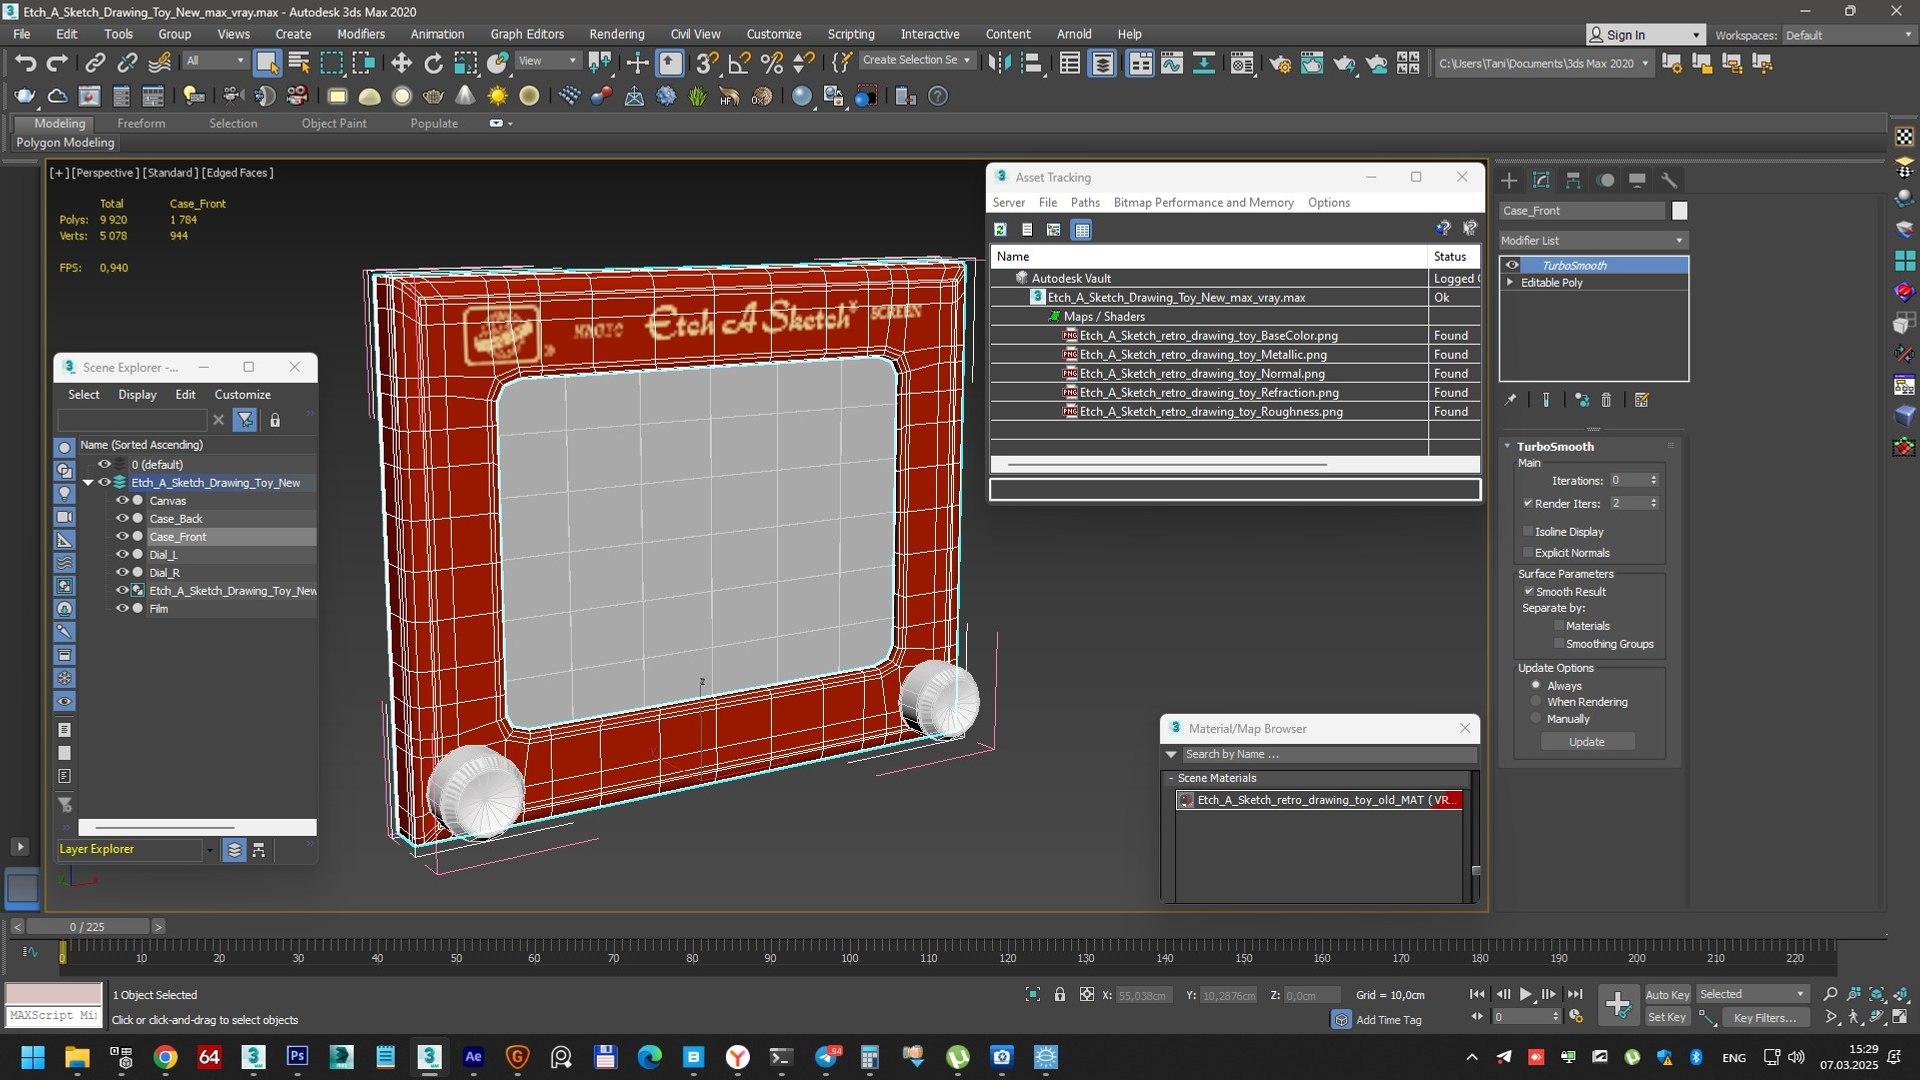The width and height of the screenshot is (1920, 1080).
Task: Disable Smooth Result checkbox
Action: [x=1528, y=592]
